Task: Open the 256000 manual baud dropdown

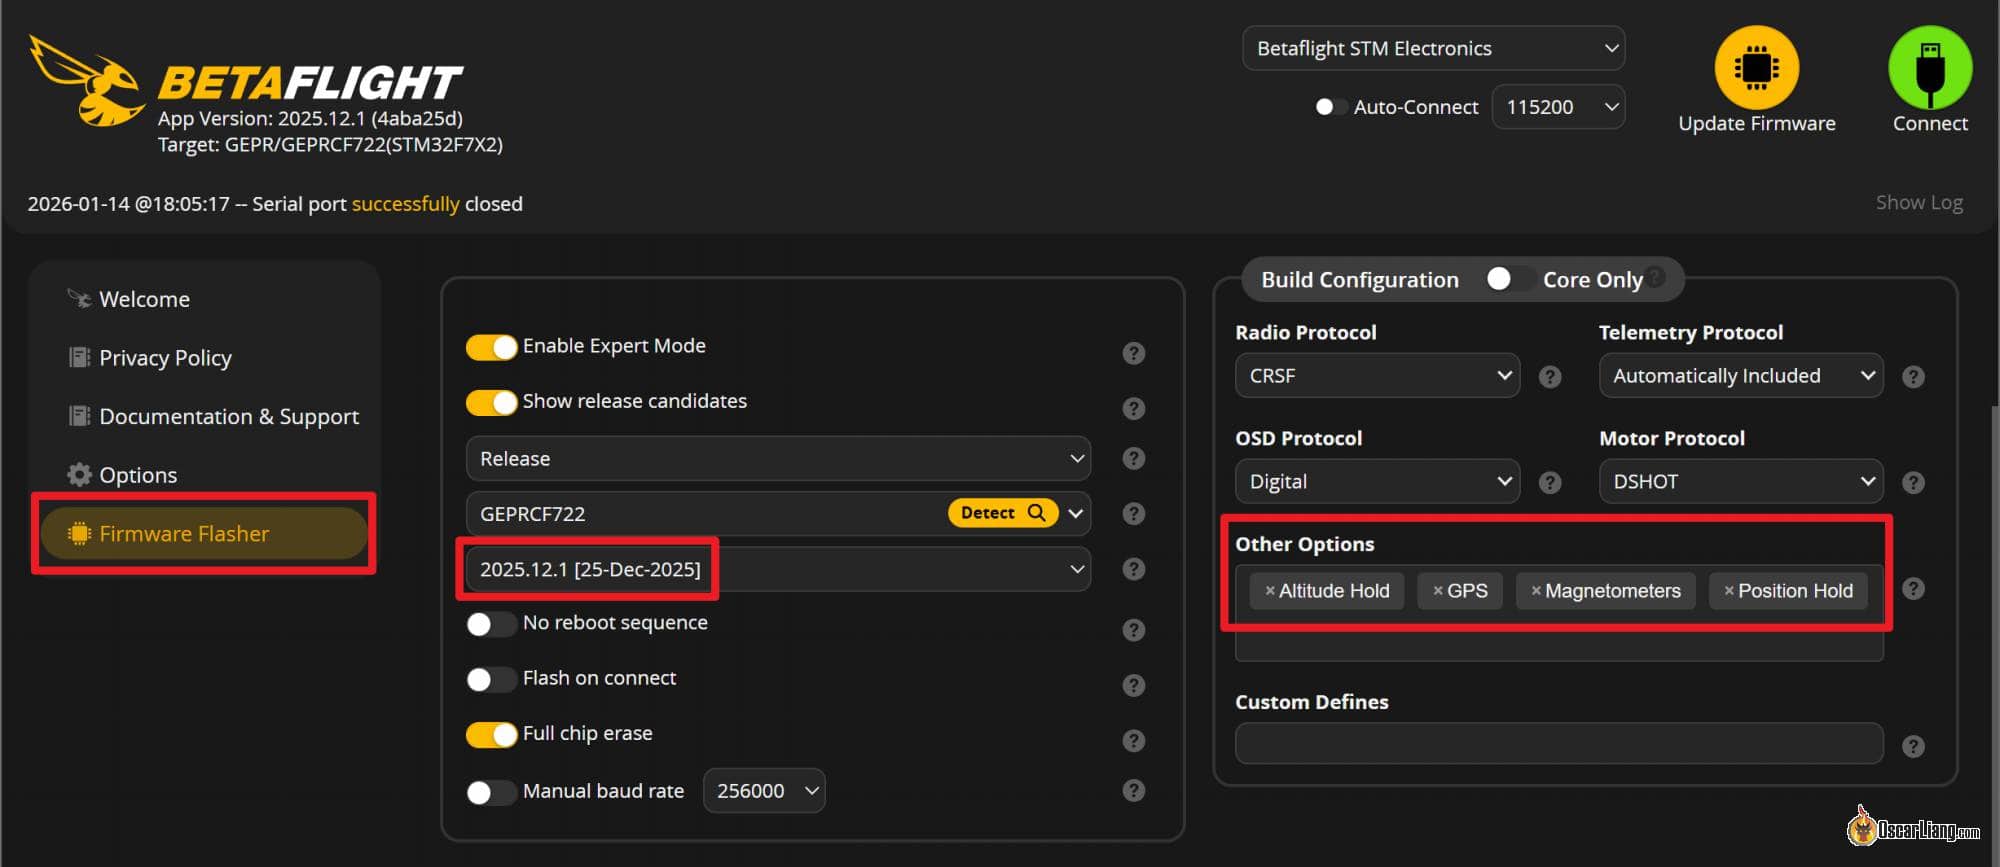Action: (764, 791)
